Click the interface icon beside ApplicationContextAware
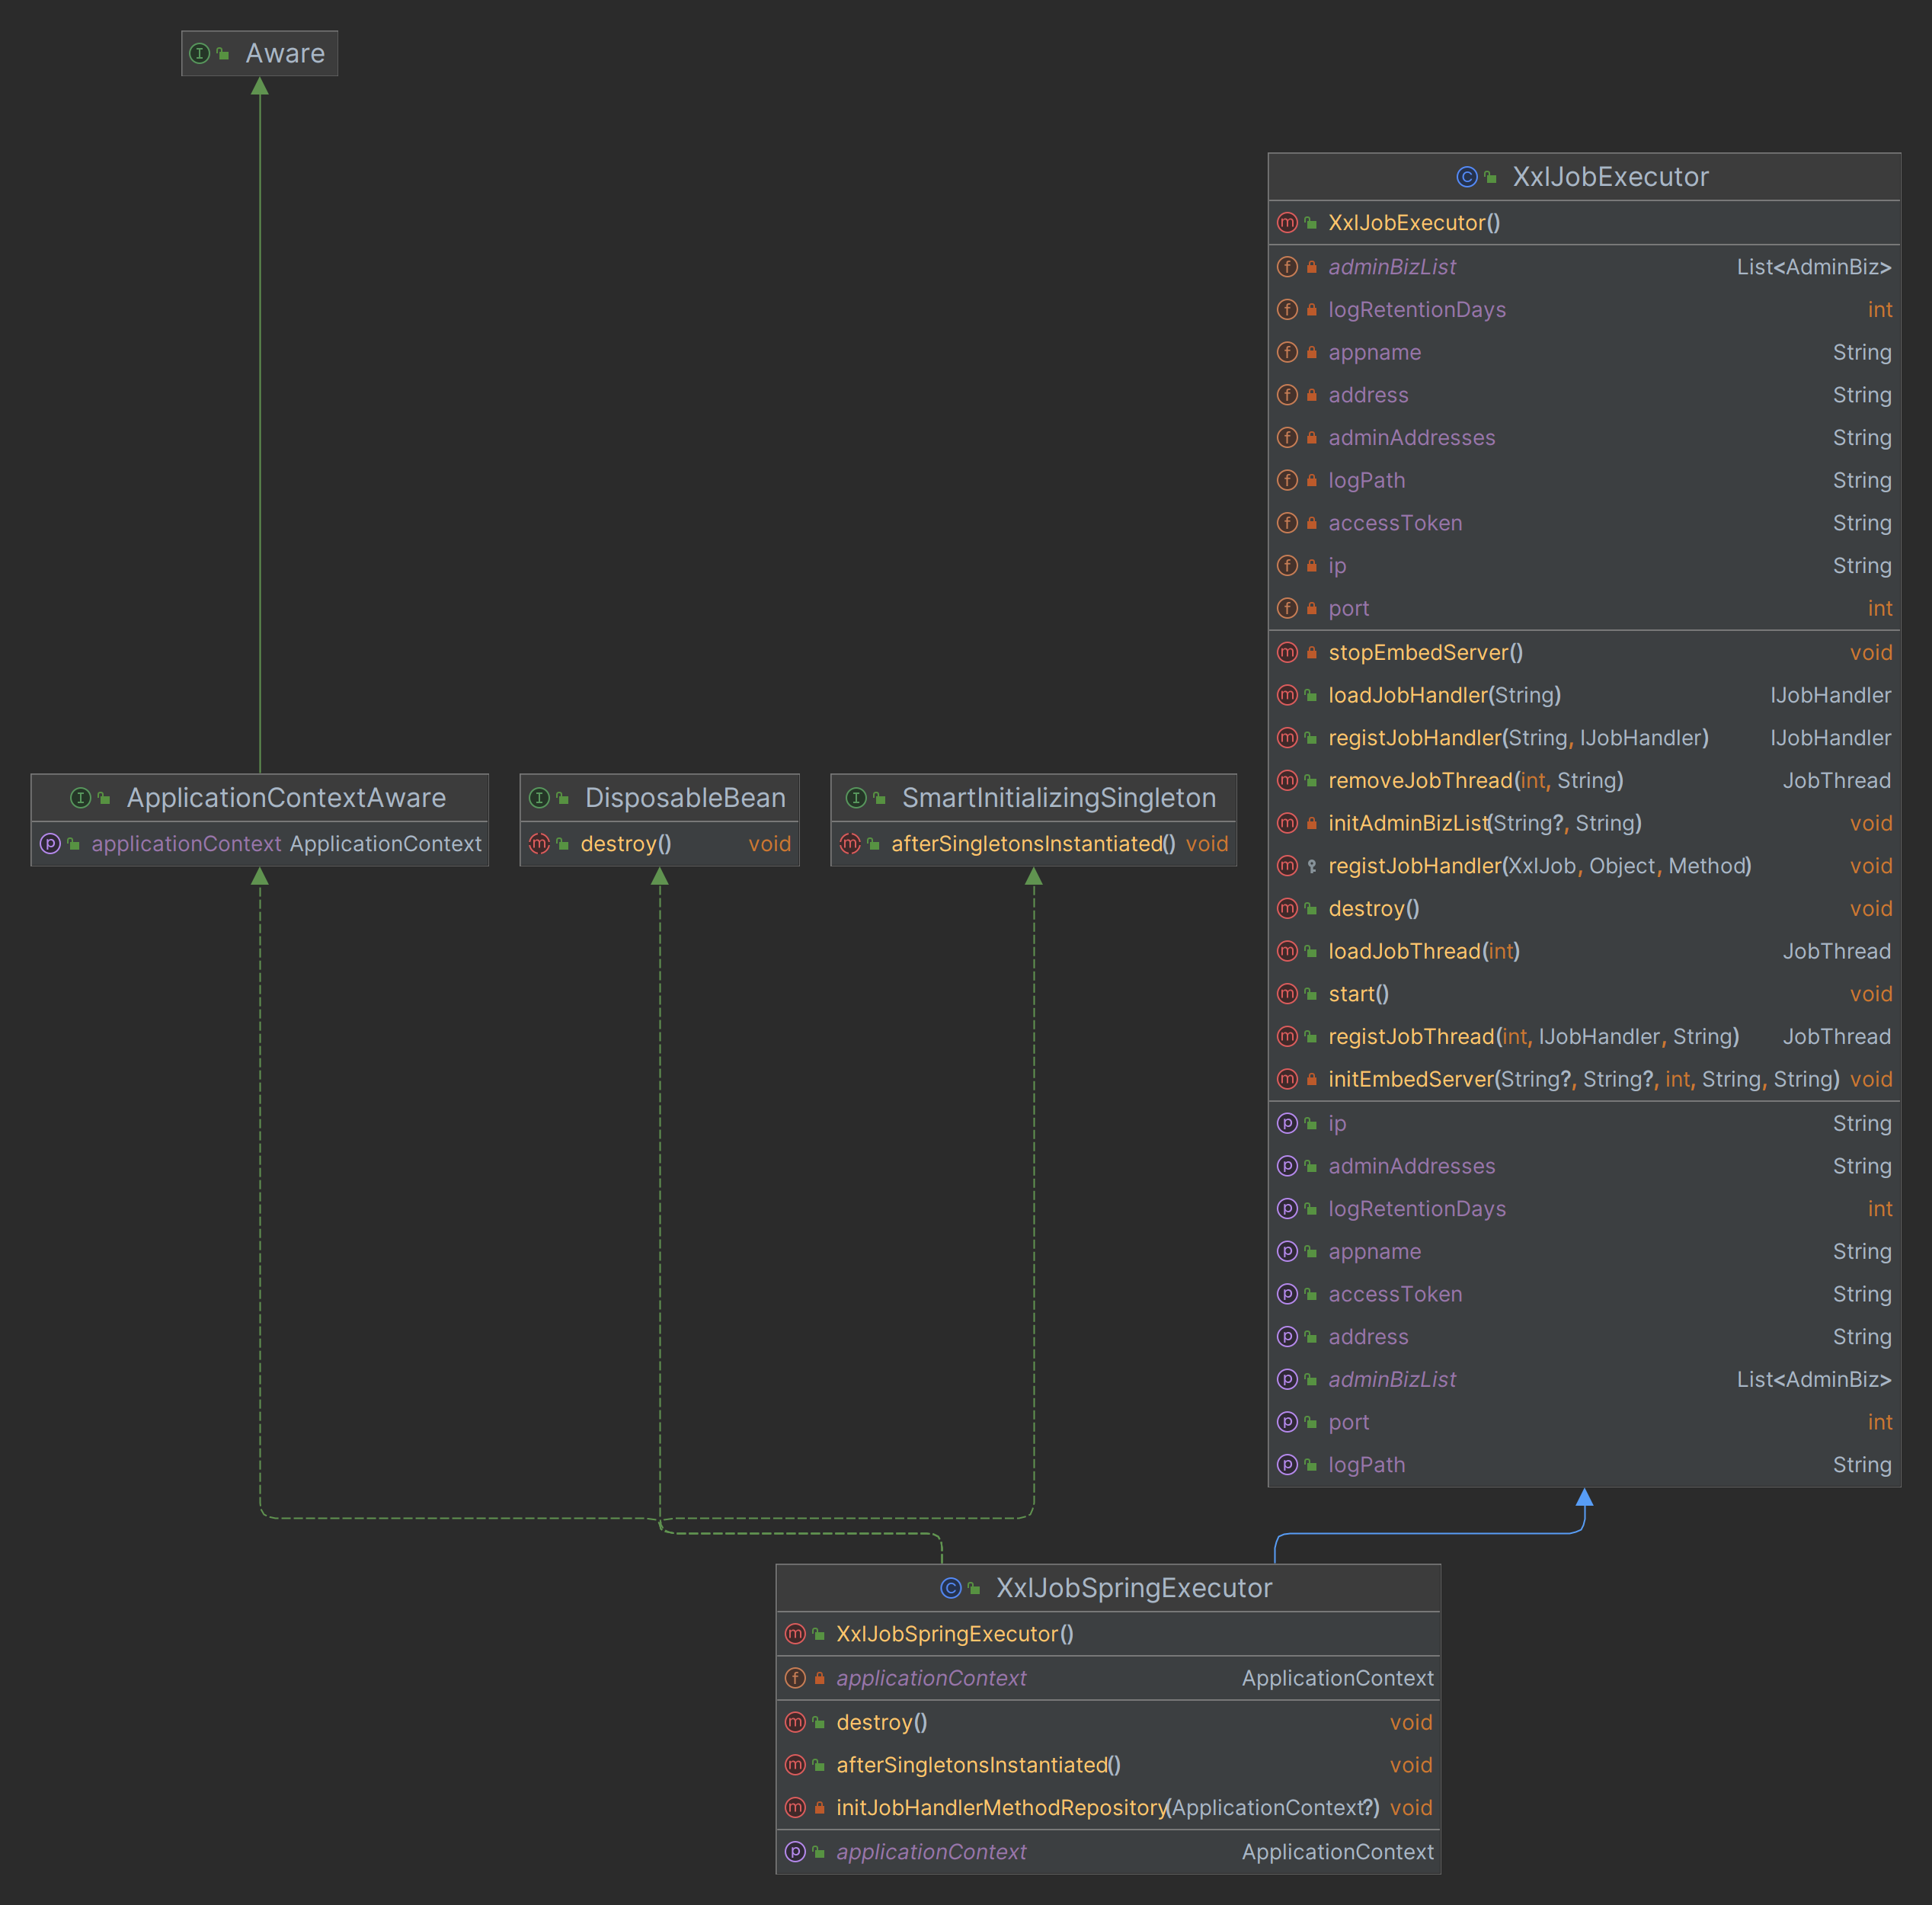1932x1905 pixels. point(80,798)
